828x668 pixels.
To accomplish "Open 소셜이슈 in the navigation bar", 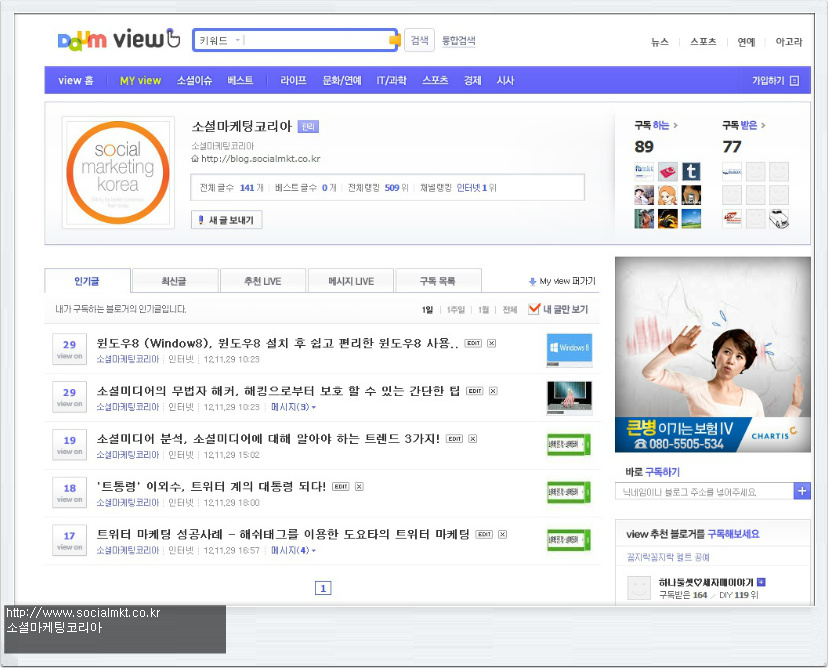I will pyautogui.click(x=194, y=81).
